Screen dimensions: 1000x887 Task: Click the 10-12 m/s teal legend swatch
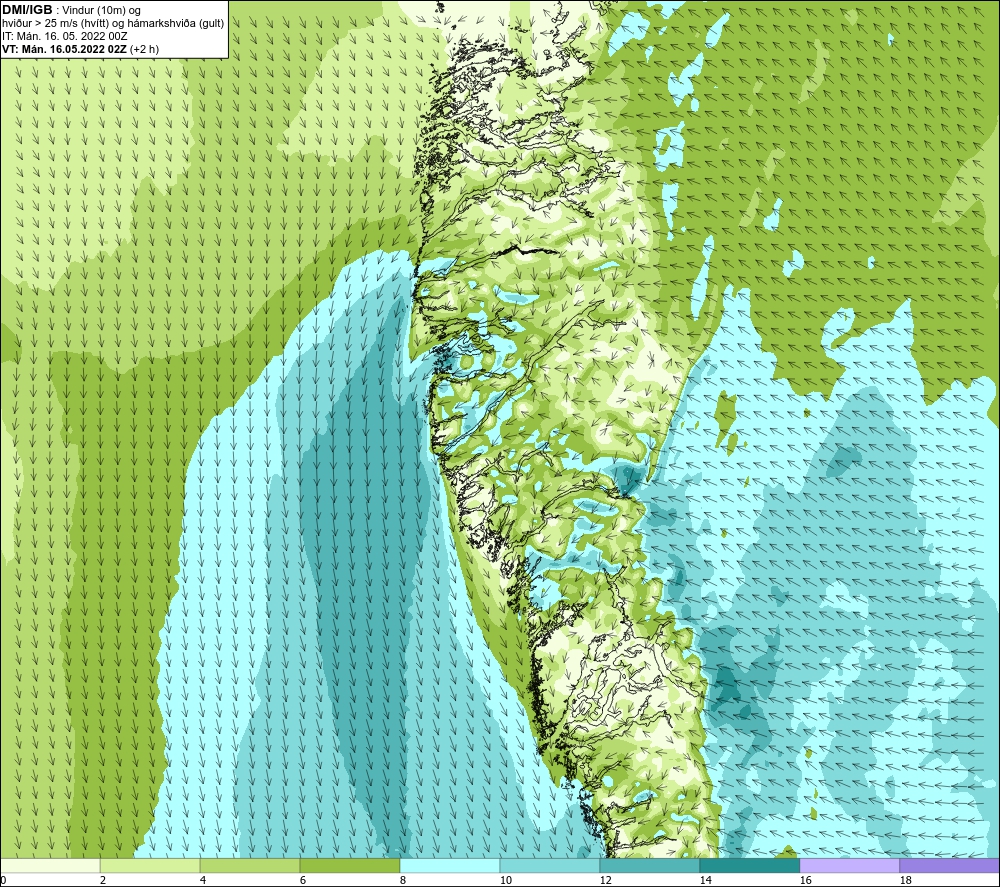click(550, 865)
